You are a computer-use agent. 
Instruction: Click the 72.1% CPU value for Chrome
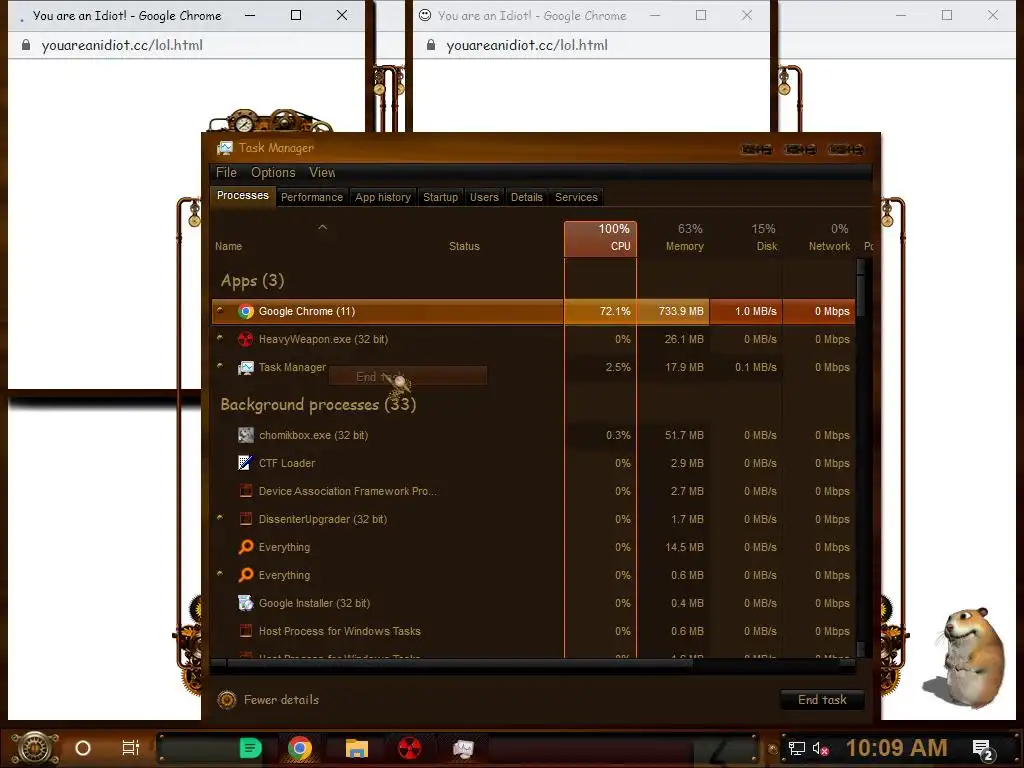(x=600, y=312)
